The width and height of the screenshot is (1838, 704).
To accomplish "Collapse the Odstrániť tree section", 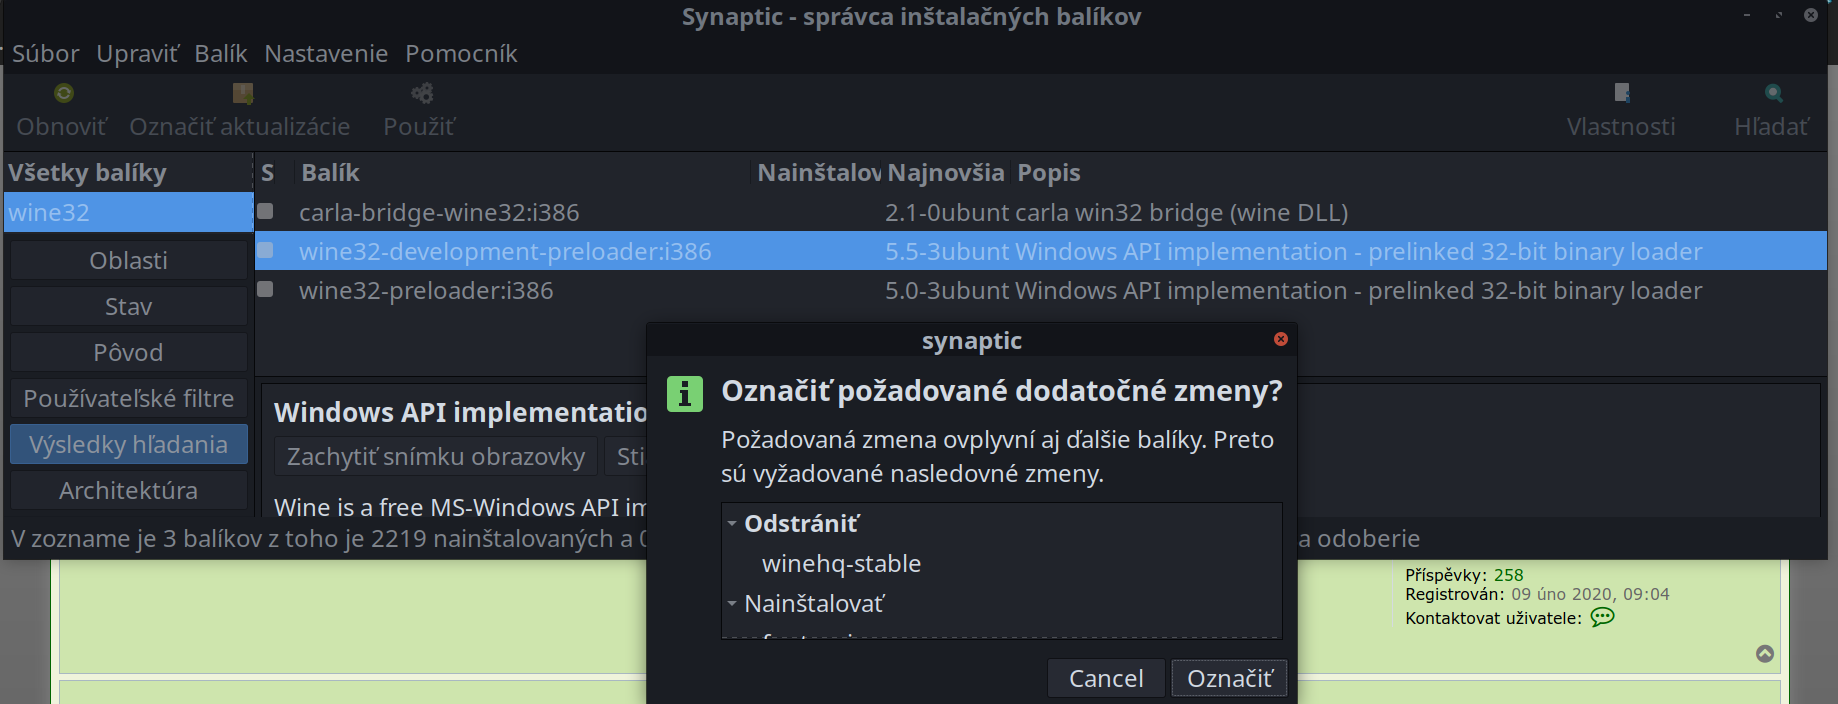I will [732, 524].
